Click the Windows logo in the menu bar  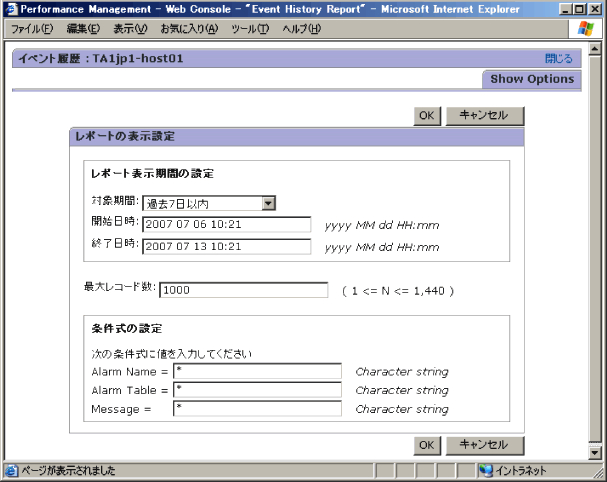(585, 29)
